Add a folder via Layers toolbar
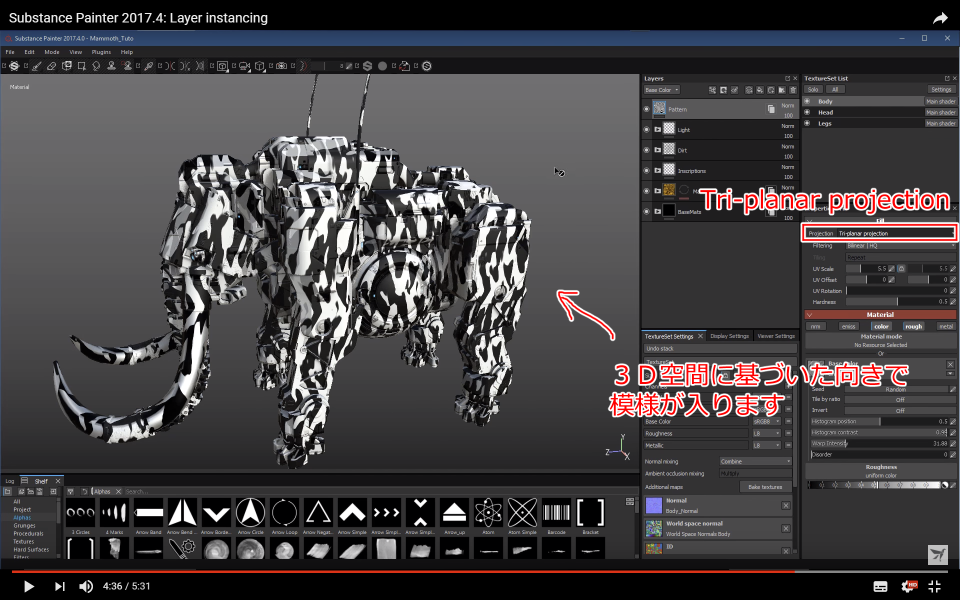The image size is (960, 600). pyautogui.click(x=782, y=90)
